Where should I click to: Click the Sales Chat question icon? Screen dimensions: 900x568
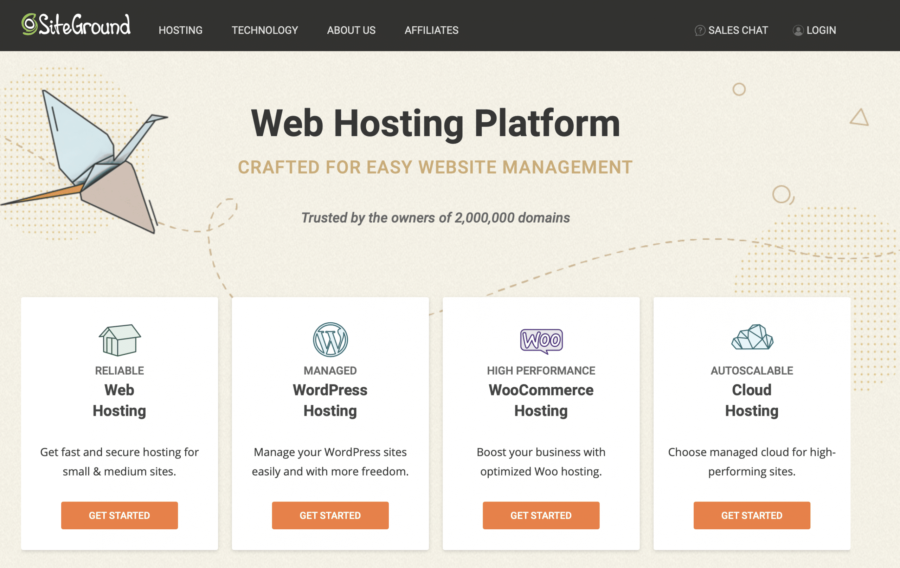click(700, 30)
